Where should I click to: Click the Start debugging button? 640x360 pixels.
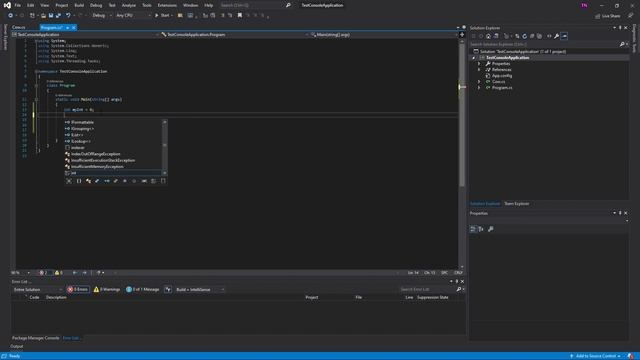(162, 16)
